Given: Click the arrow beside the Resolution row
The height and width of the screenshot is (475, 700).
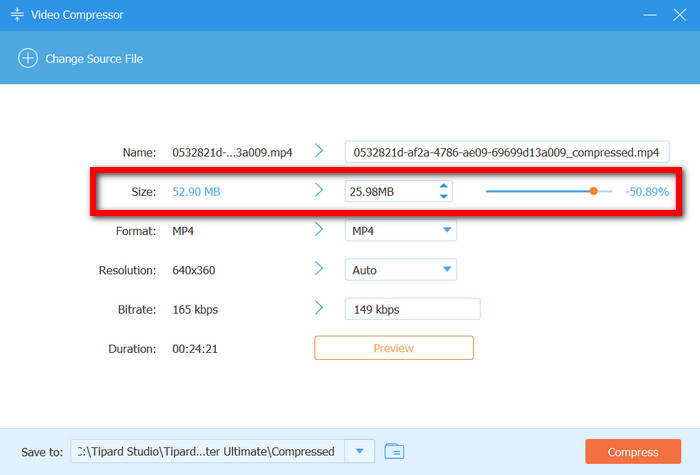Looking at the screenshot, I should 319,269.
